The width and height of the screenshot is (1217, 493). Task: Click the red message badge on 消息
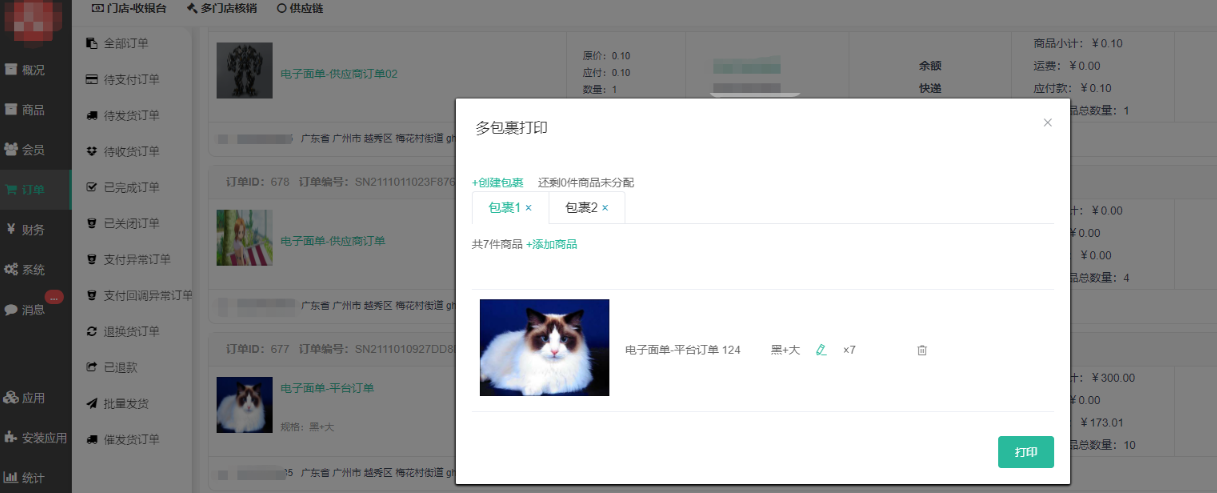click(x=54, y=296)
